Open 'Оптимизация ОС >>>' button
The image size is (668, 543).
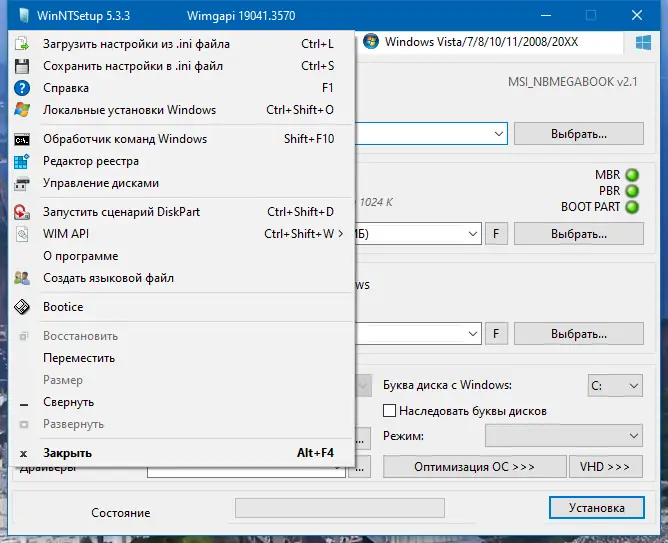tap(475, 467)
